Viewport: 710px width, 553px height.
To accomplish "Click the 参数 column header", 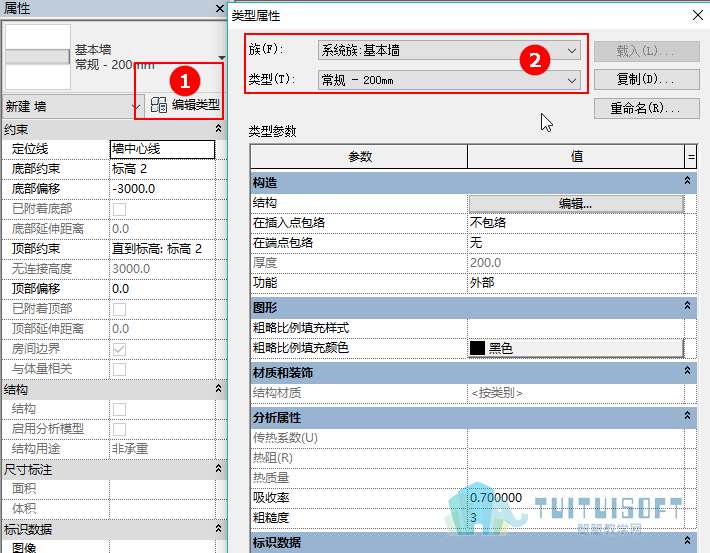I will (x=360, y=157).
